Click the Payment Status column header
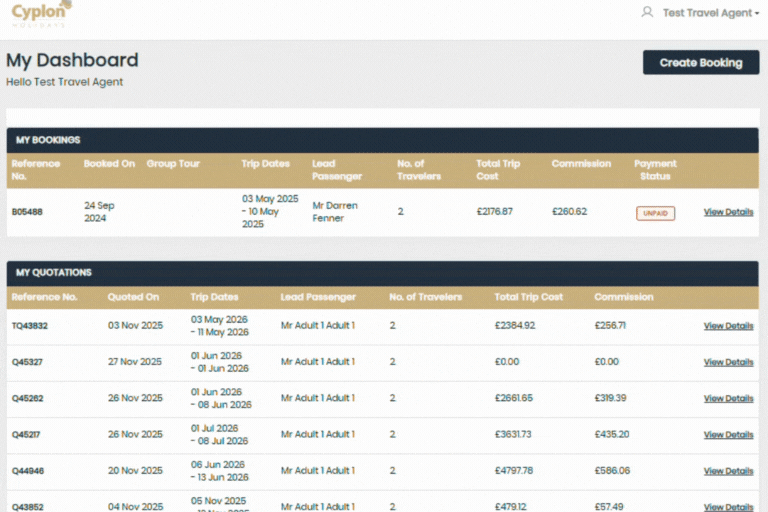This screenshot has width=768, height=512. pyautogui.click(x=655, y=170)
